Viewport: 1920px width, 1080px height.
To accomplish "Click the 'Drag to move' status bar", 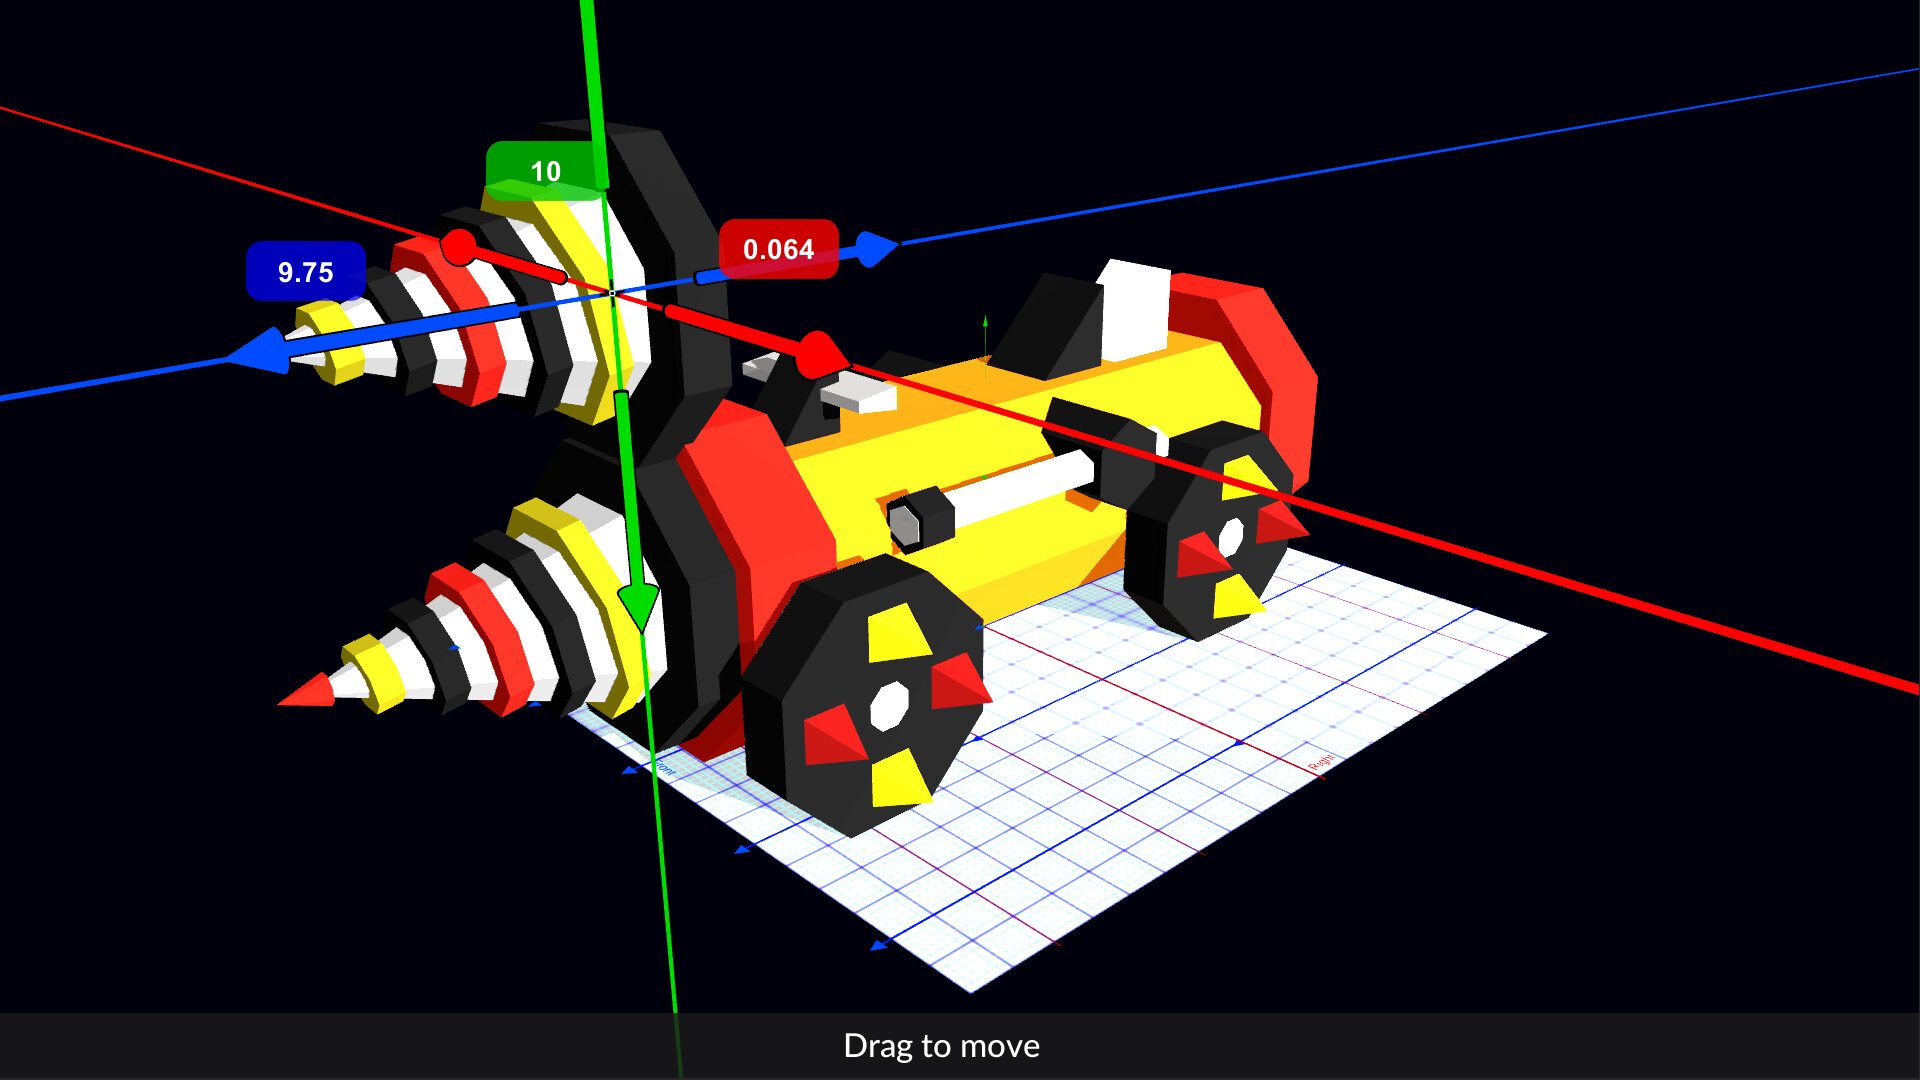I will (941, 1046).
